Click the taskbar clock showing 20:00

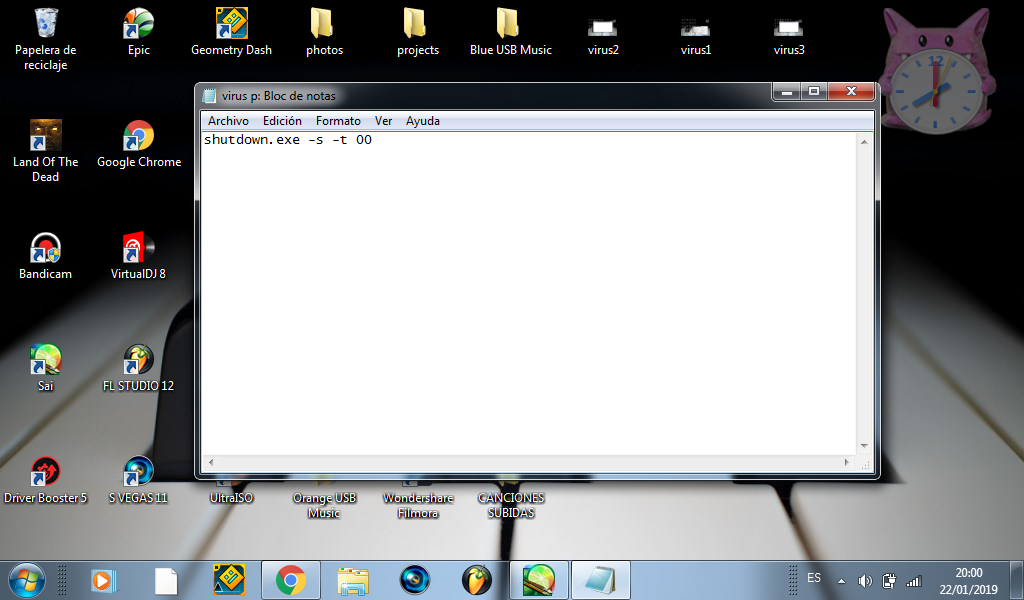pyautogui.click(x=968, y=580)
